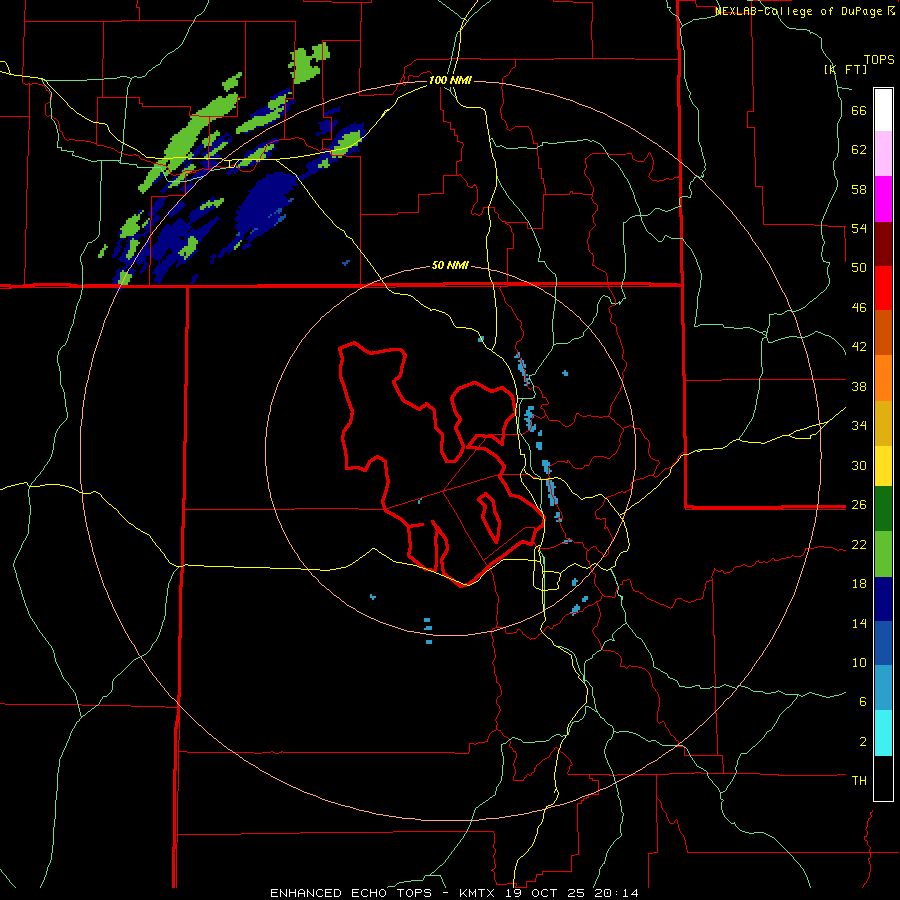This screenshot has width=900, height=900.
Task: Click the white swatch in the tops legend
Action: [883, 110]
